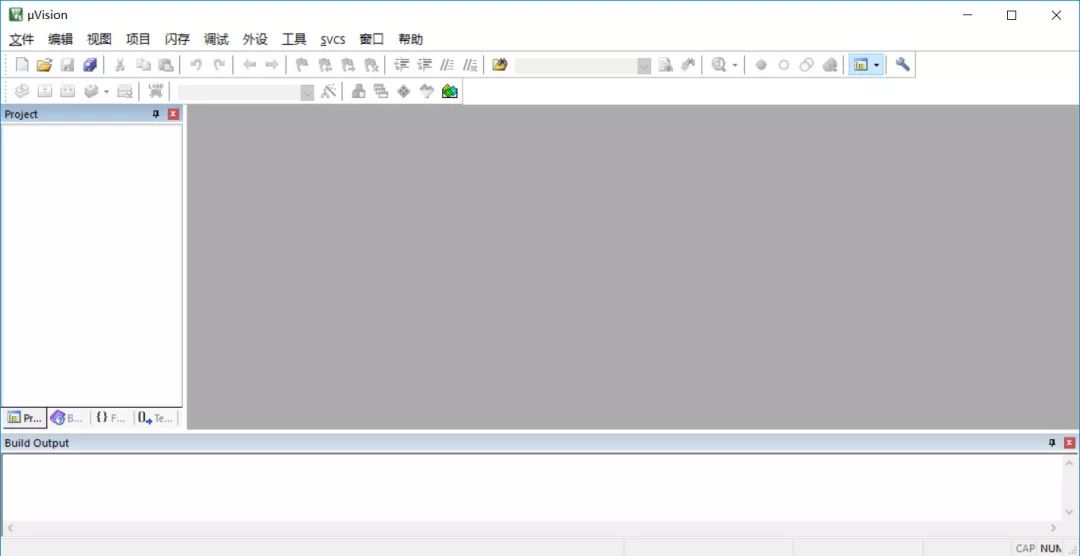
Task: Insert a bookmark with the flag icon
Action: (x=302, y=65)
